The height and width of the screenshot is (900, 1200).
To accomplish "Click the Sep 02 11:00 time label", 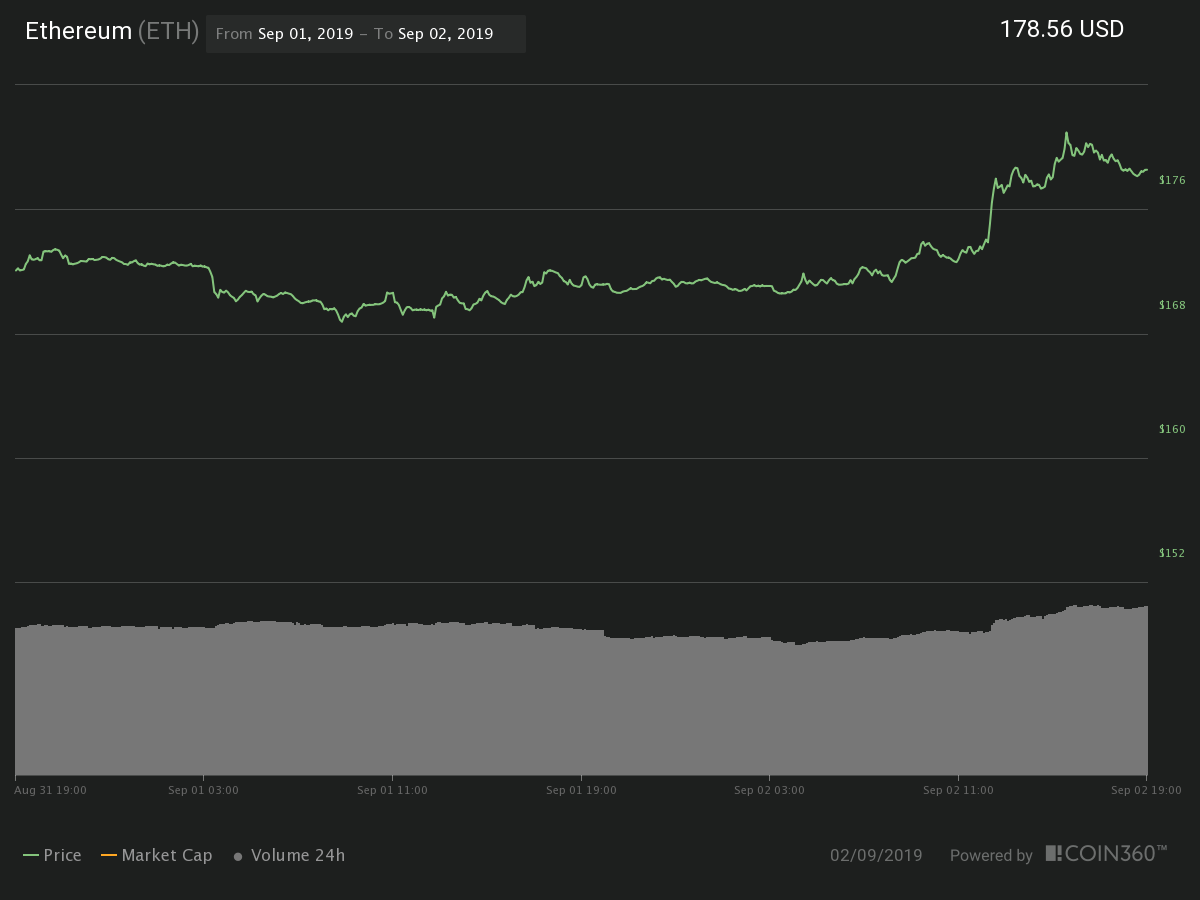I will pos(958,790).
